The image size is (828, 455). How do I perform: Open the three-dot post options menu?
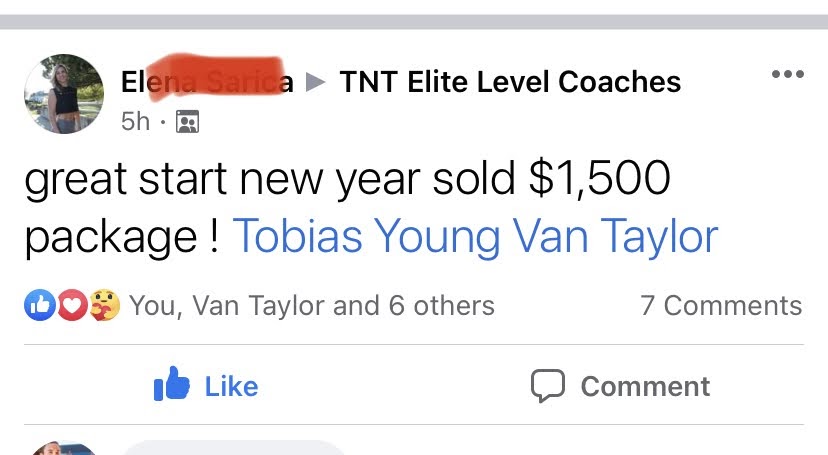click(x=787, y=74)
